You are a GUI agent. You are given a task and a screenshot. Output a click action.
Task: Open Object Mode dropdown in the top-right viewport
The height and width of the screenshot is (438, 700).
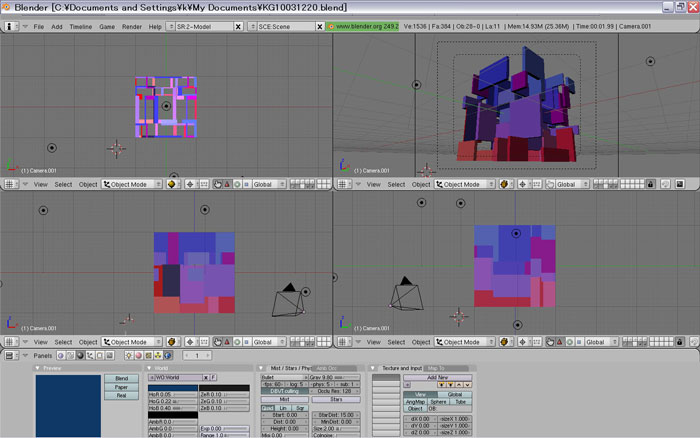coord(465,184)
